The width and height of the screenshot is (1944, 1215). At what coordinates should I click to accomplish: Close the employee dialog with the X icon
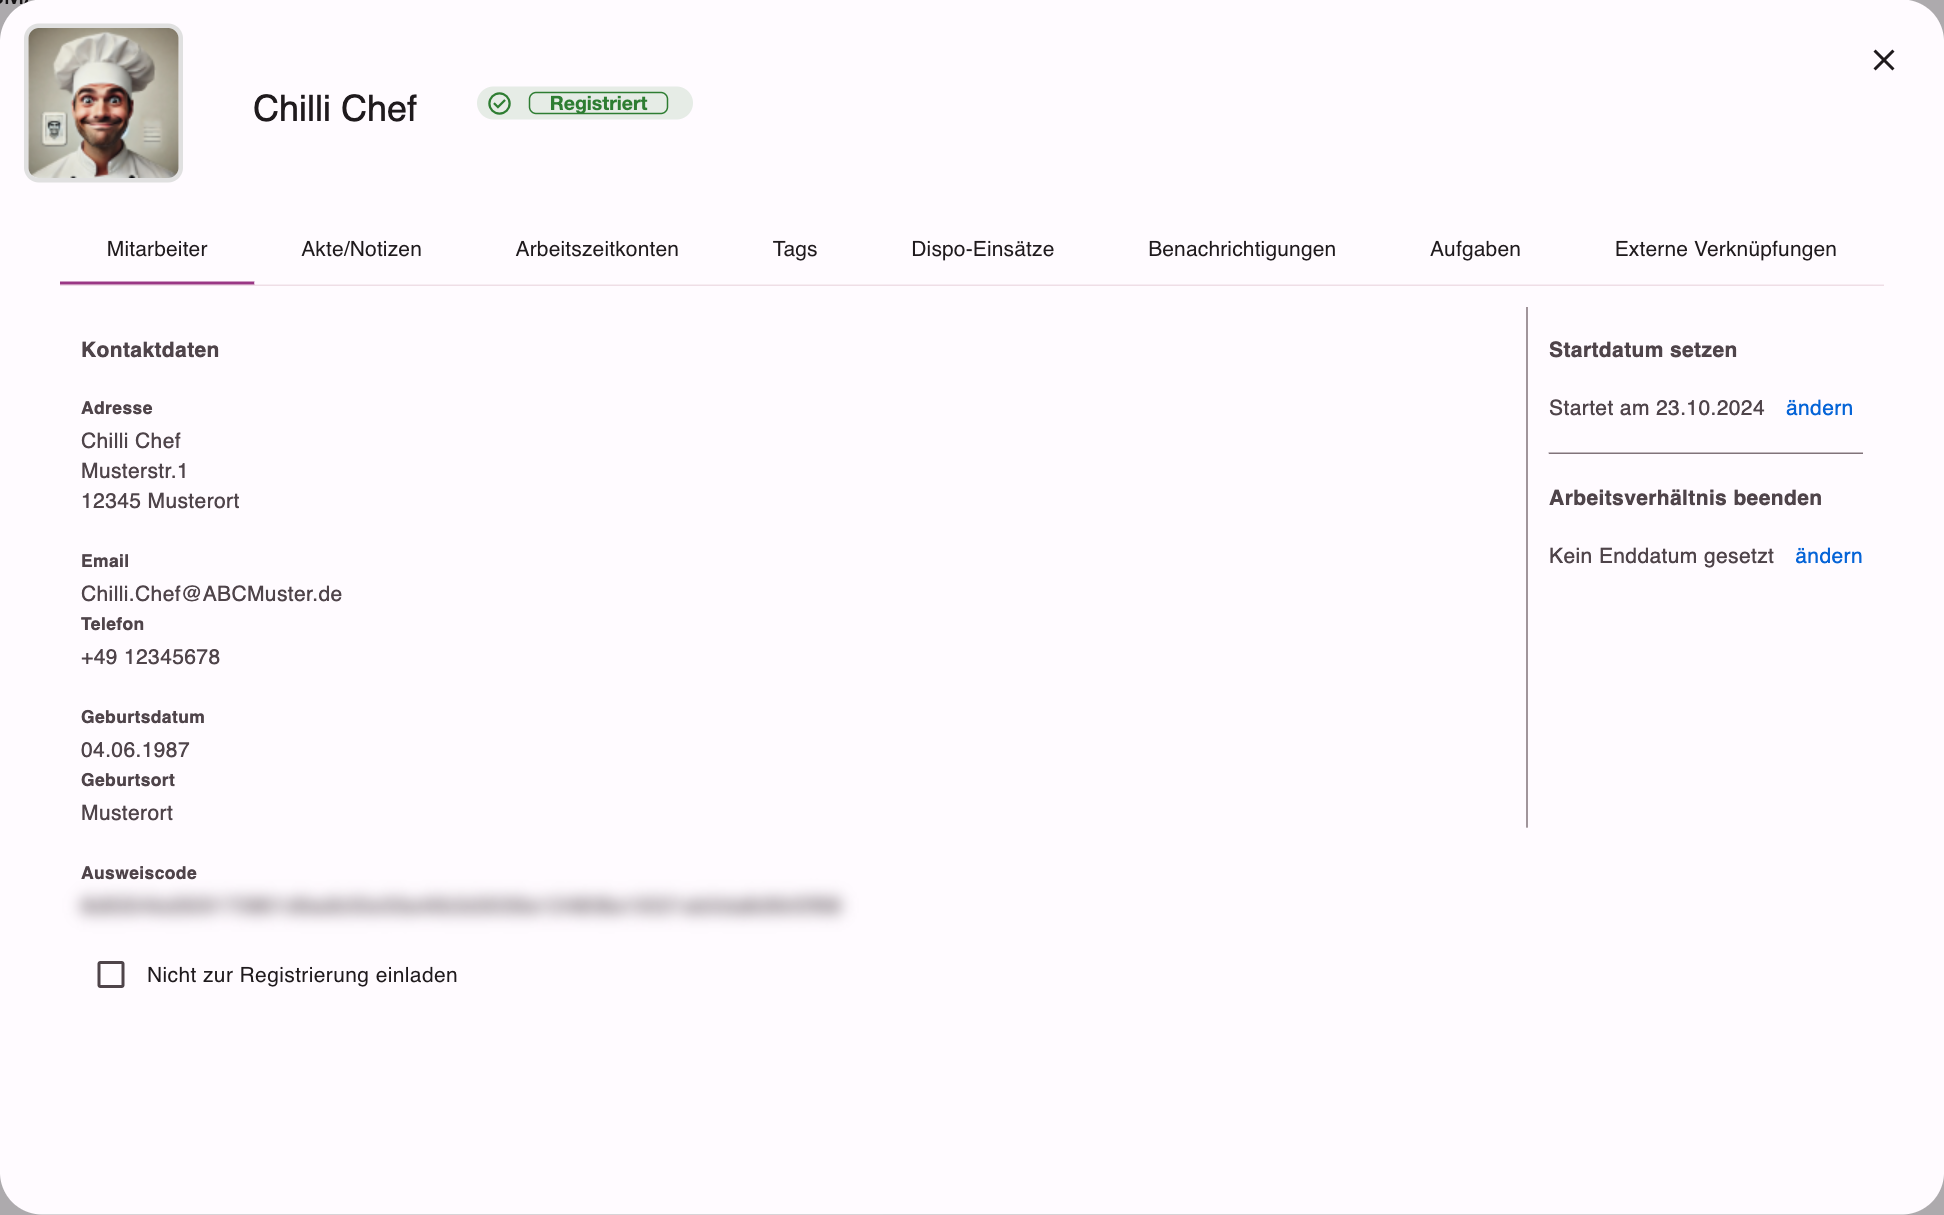tap(1883, 60)
